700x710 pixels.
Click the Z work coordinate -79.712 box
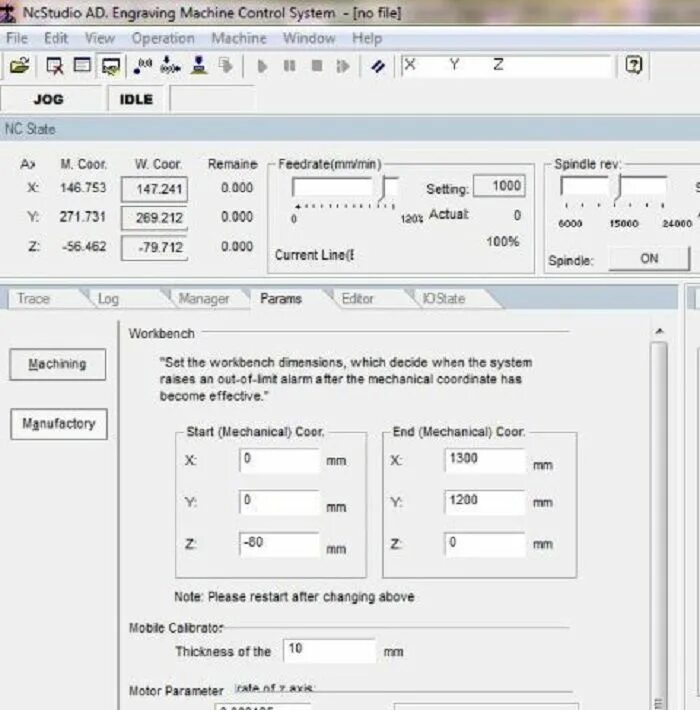[154, 248]
